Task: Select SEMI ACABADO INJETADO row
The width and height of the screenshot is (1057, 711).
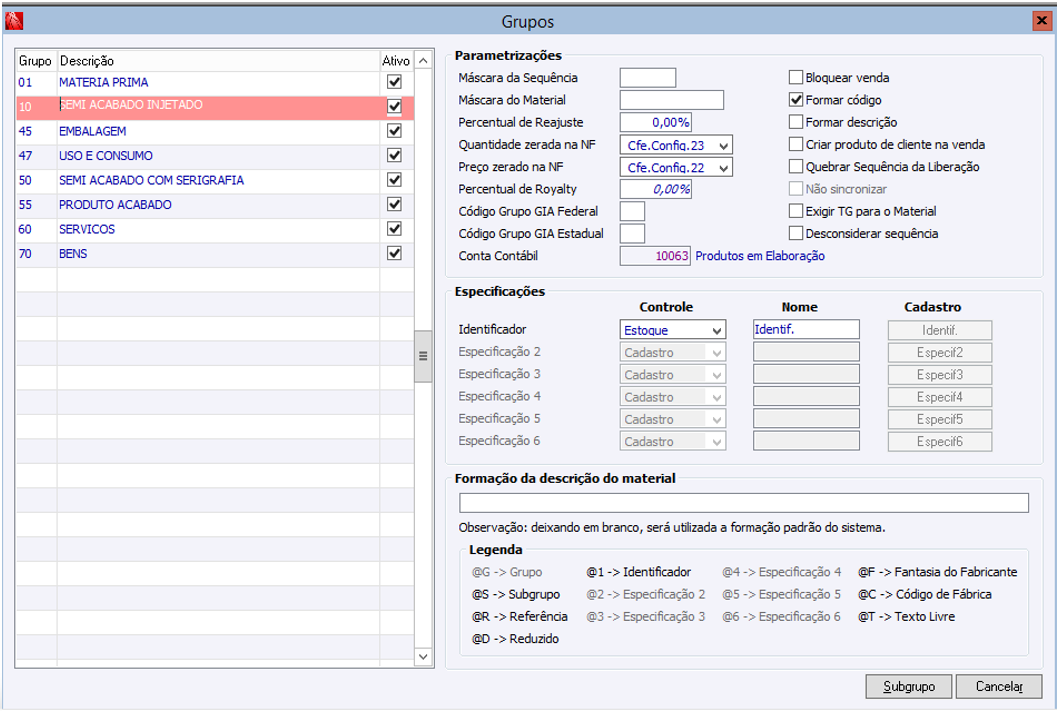Action: pos(215,107)
